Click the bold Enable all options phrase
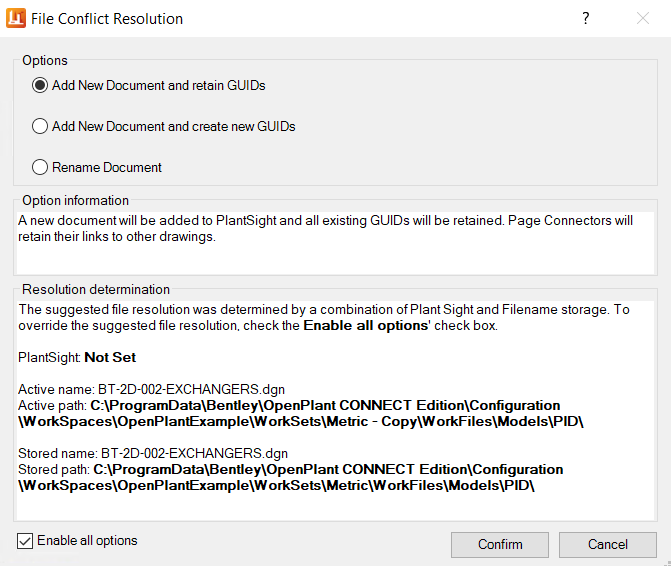This screenshot has width=671, height=566. click(x=366, y=326)
